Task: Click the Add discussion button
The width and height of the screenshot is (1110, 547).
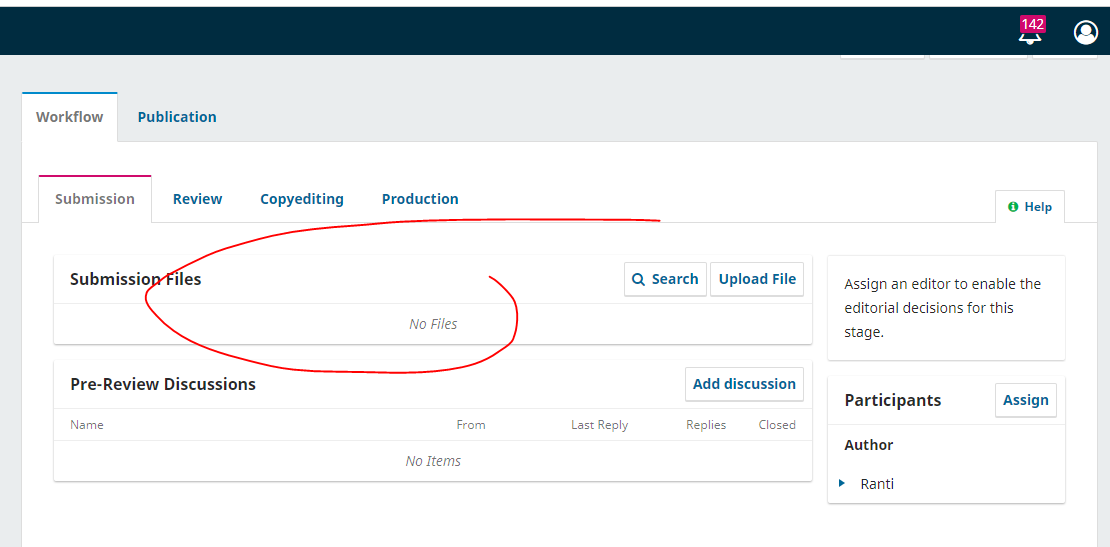Action: point(744,384)
